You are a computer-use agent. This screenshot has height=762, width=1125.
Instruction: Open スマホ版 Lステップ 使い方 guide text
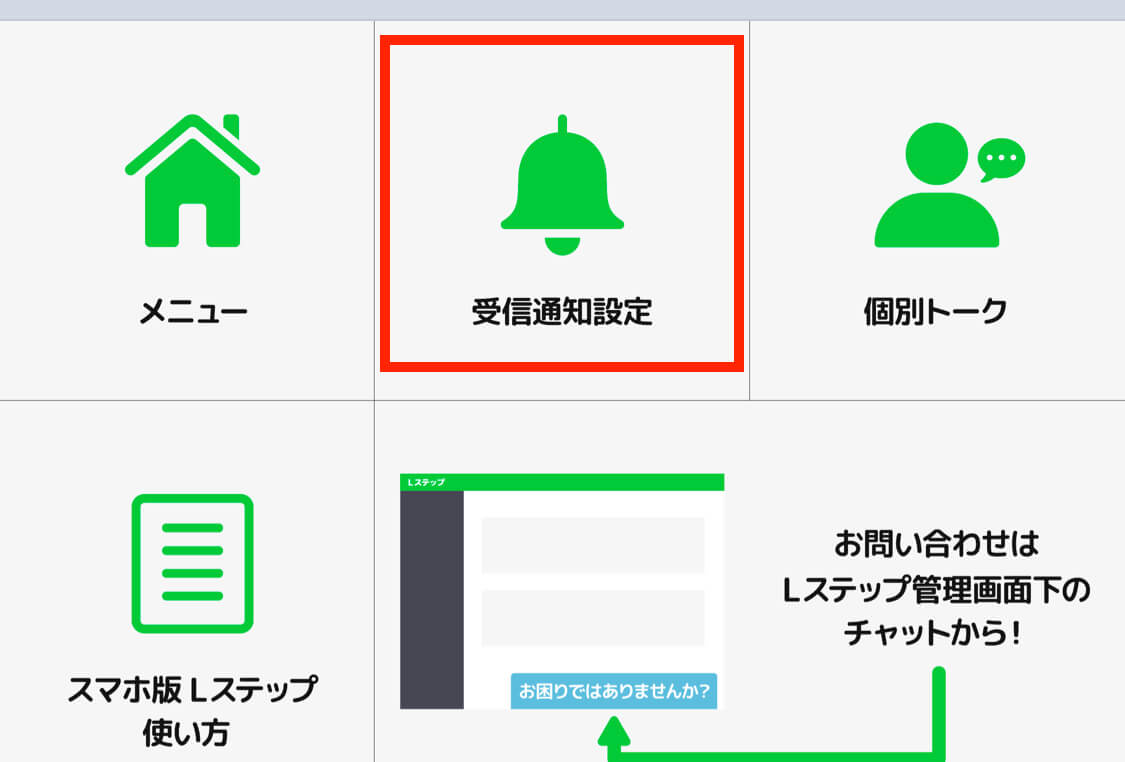192,710
